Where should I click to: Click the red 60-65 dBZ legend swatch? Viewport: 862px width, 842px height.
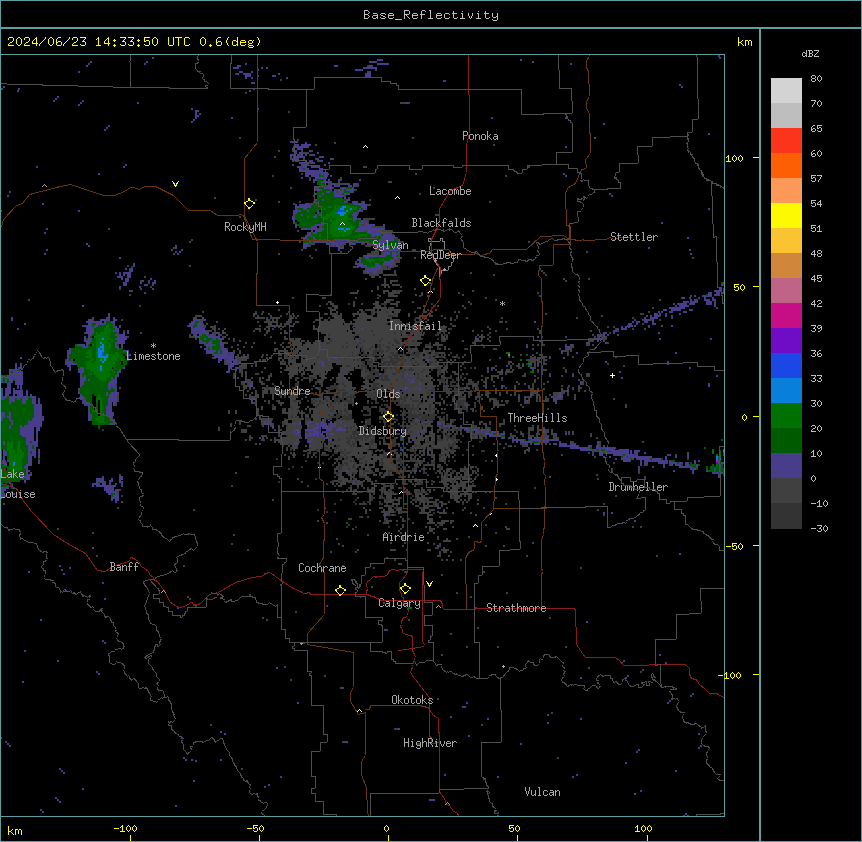click(x=786, y=140)
